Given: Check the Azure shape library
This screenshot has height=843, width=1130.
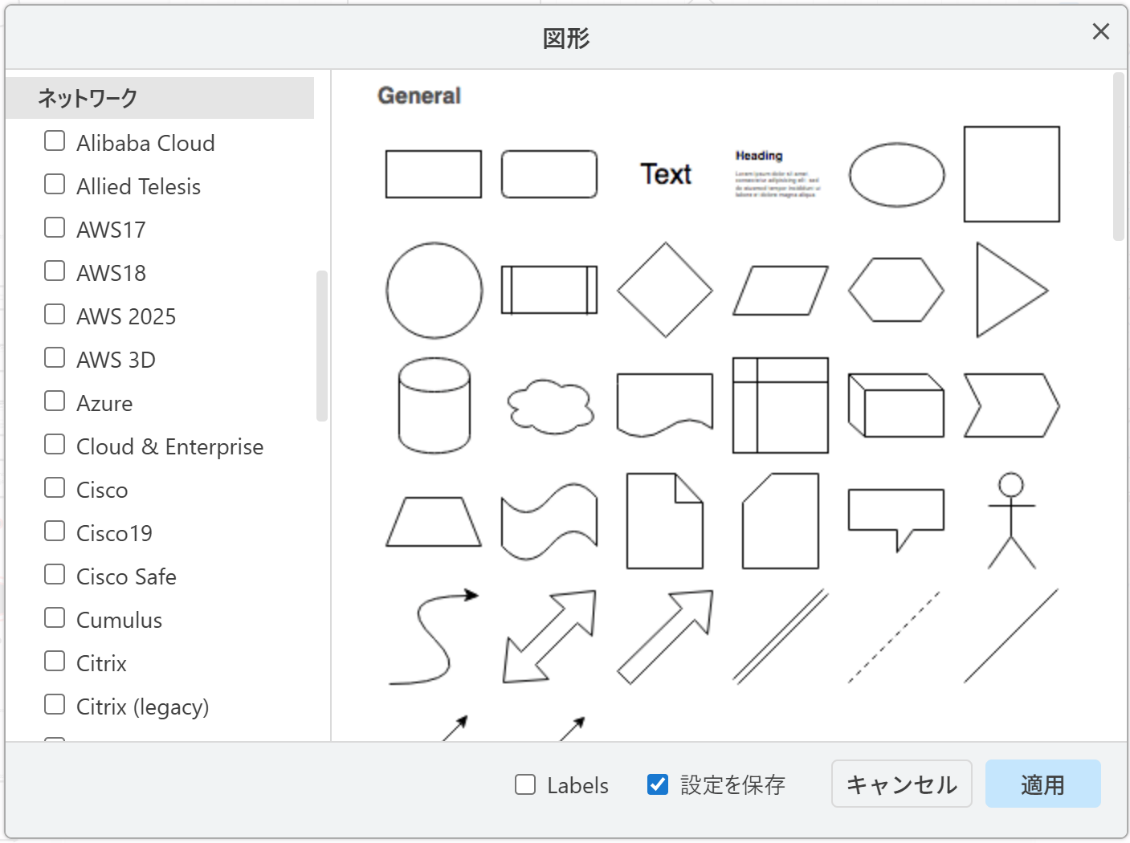Looking at the screenshot, I should (54, 400).
